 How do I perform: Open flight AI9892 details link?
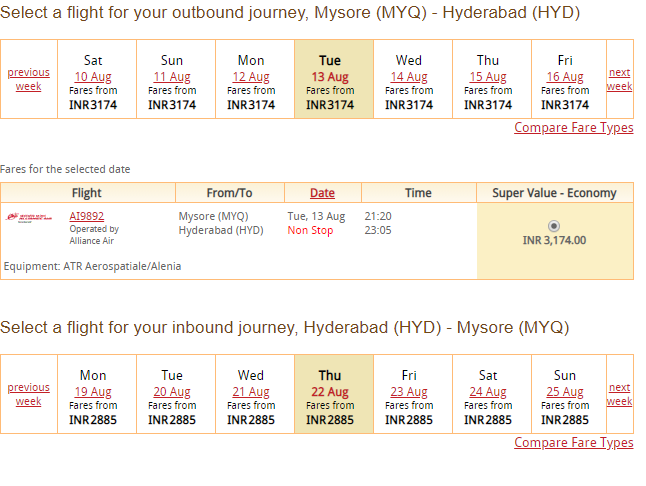click(87, 216)
